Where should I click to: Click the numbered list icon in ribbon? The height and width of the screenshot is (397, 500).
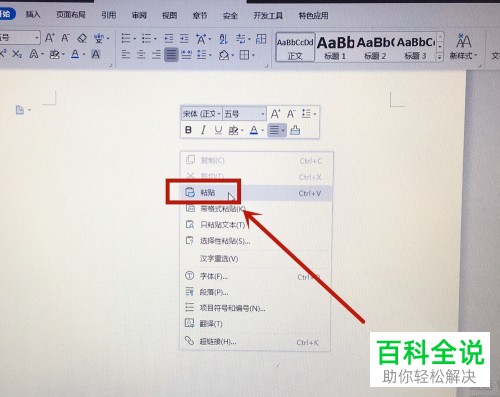[146, 38]
